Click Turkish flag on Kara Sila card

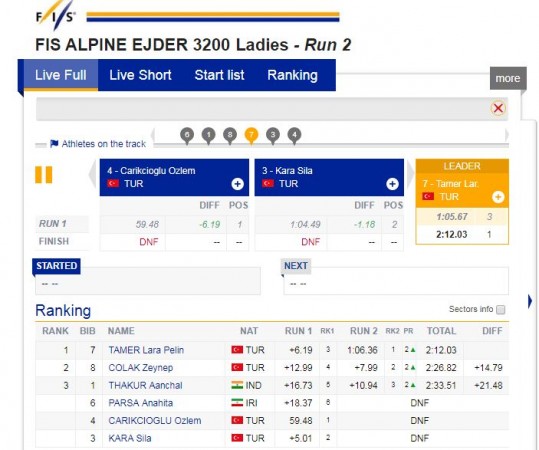pos(268,184)
